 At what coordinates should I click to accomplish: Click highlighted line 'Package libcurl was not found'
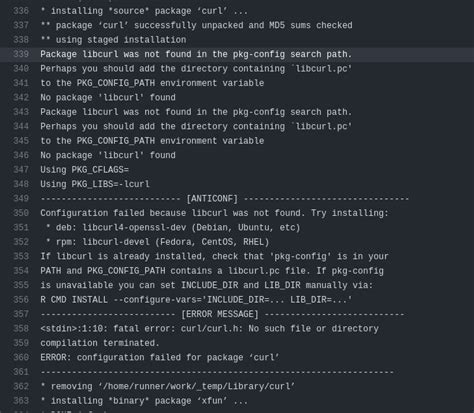click(196, 54)
